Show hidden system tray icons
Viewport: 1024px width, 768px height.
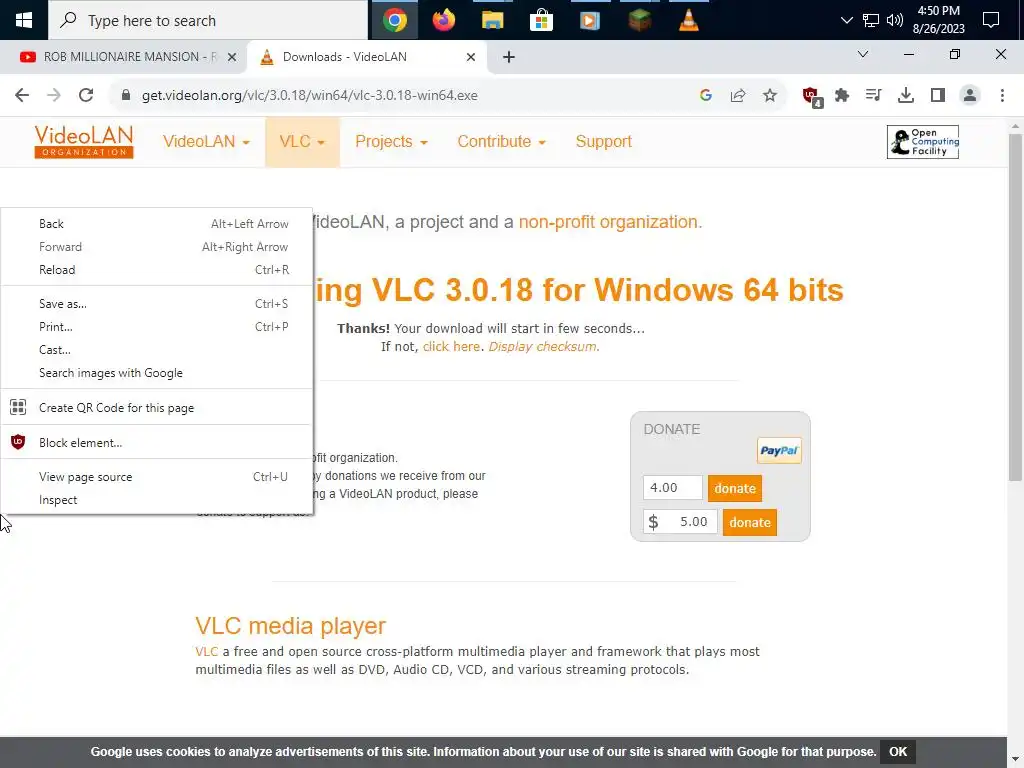click(846, 20)
